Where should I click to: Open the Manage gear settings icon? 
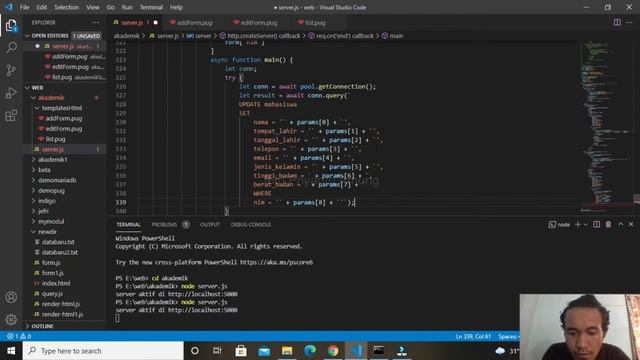pyautogui.click(x=11, y=319)
